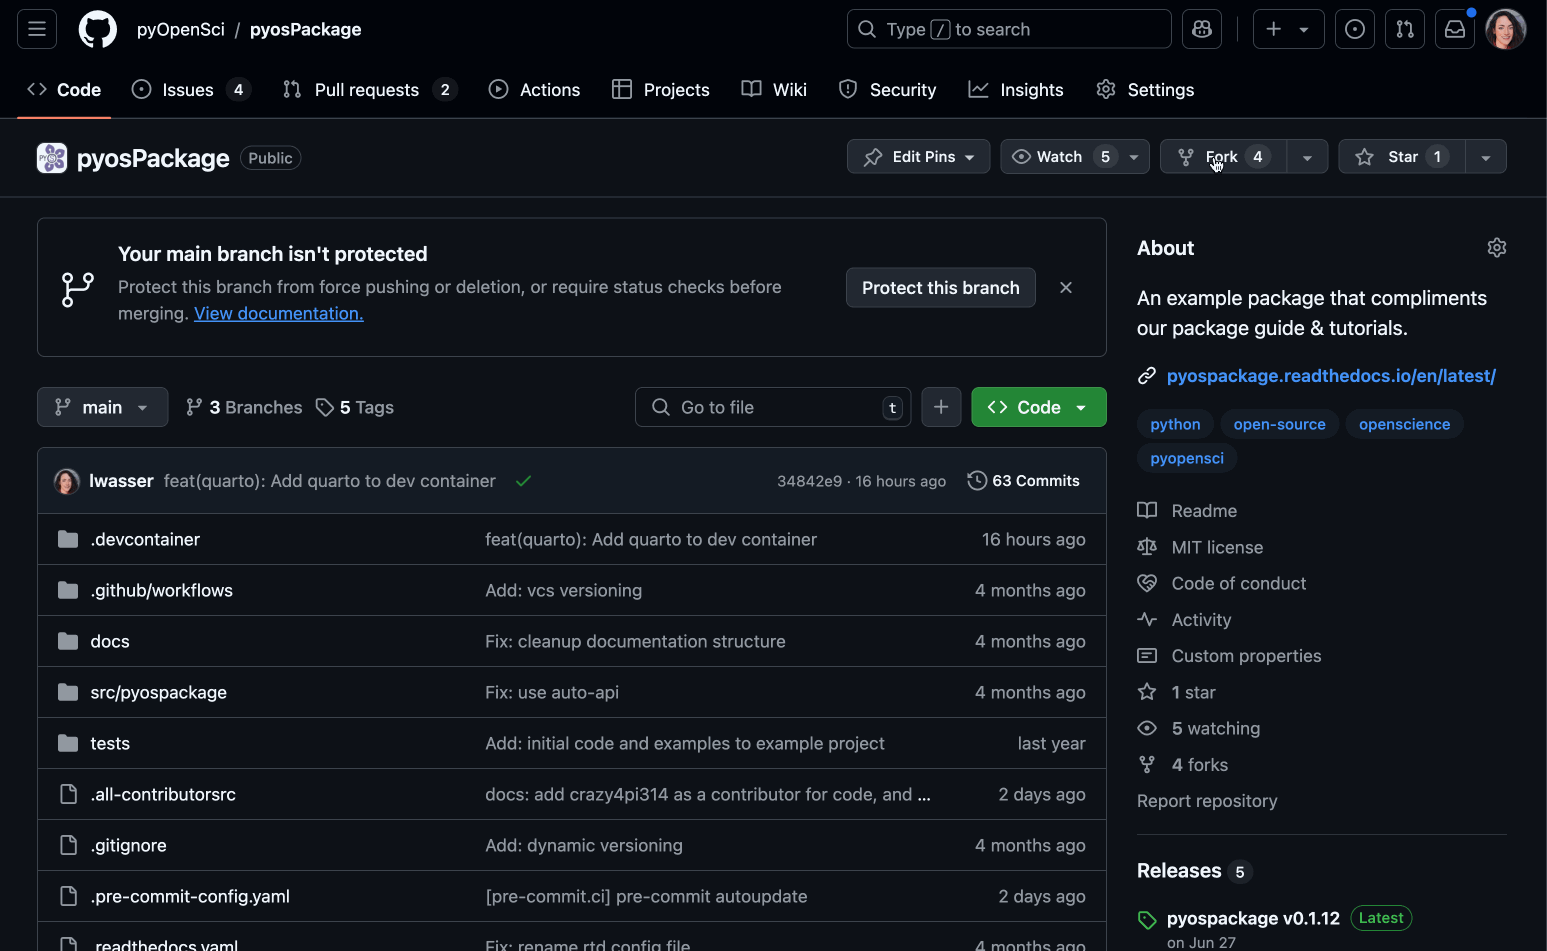The width and height of the screenshot is (1547, 951).
Task: Open the user profile avatar menu
Action: [x=1506, y=29]
